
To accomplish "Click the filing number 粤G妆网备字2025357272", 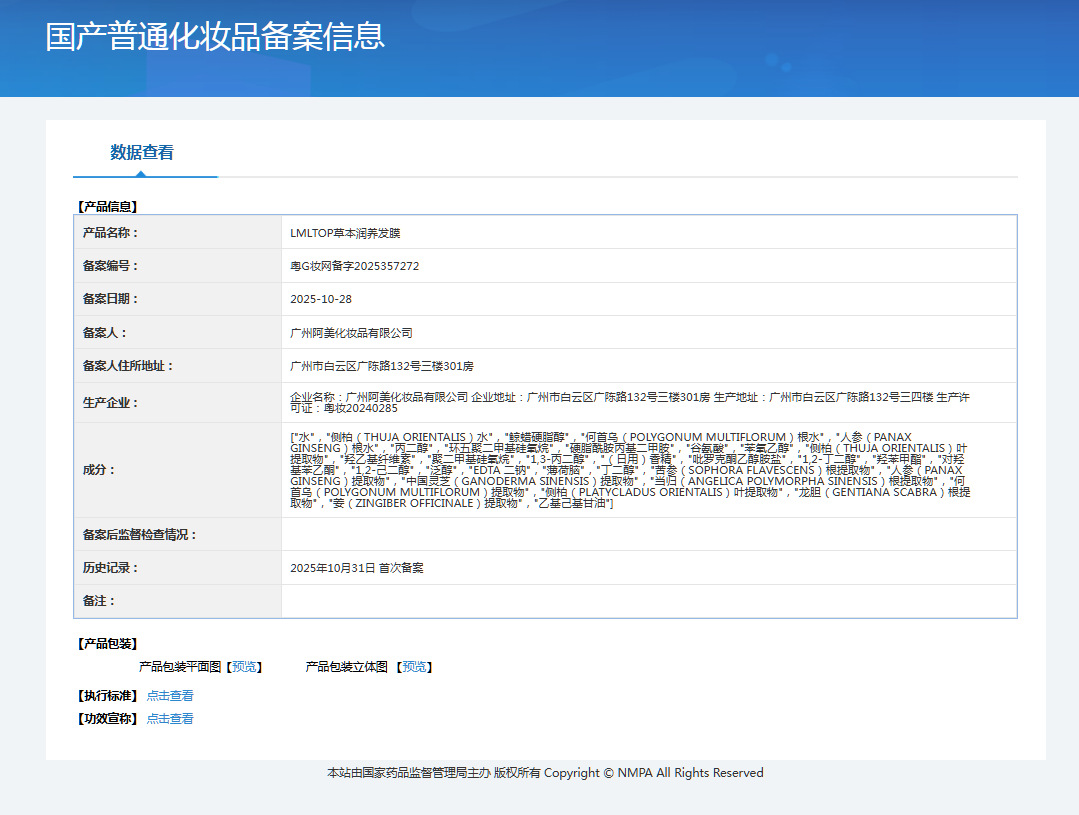I will point(354,266).
